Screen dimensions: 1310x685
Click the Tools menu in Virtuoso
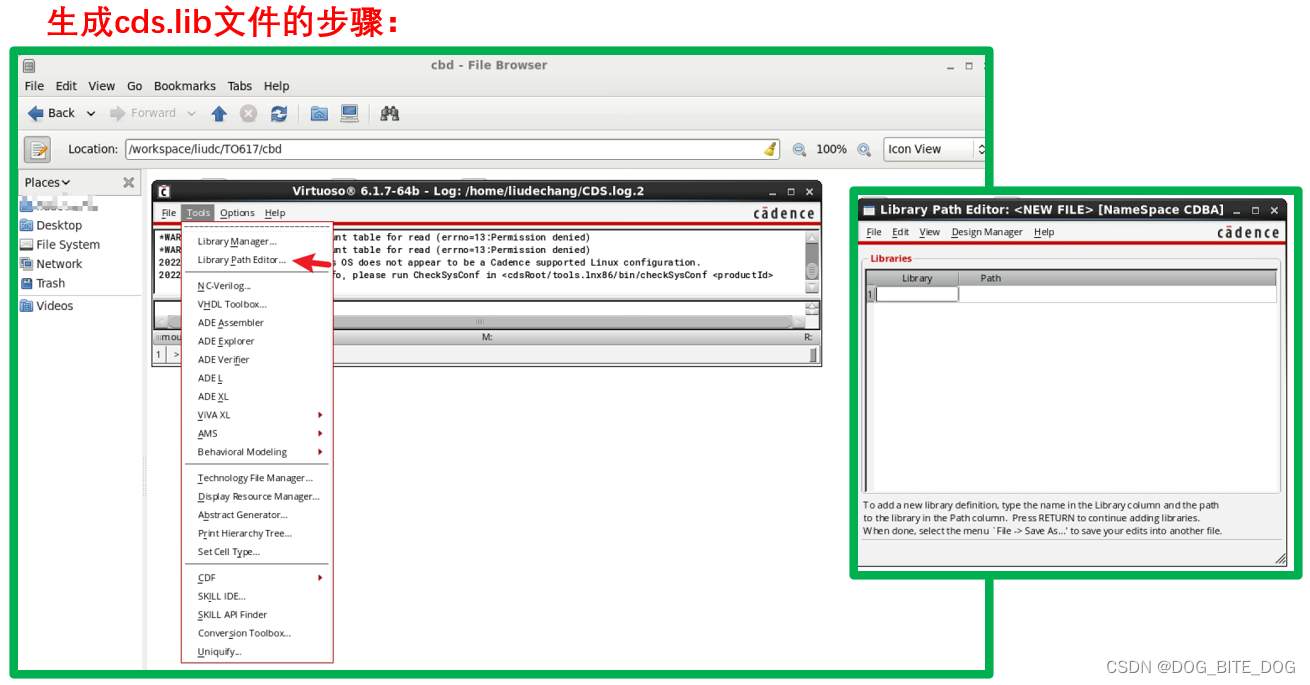pos(198,213)
